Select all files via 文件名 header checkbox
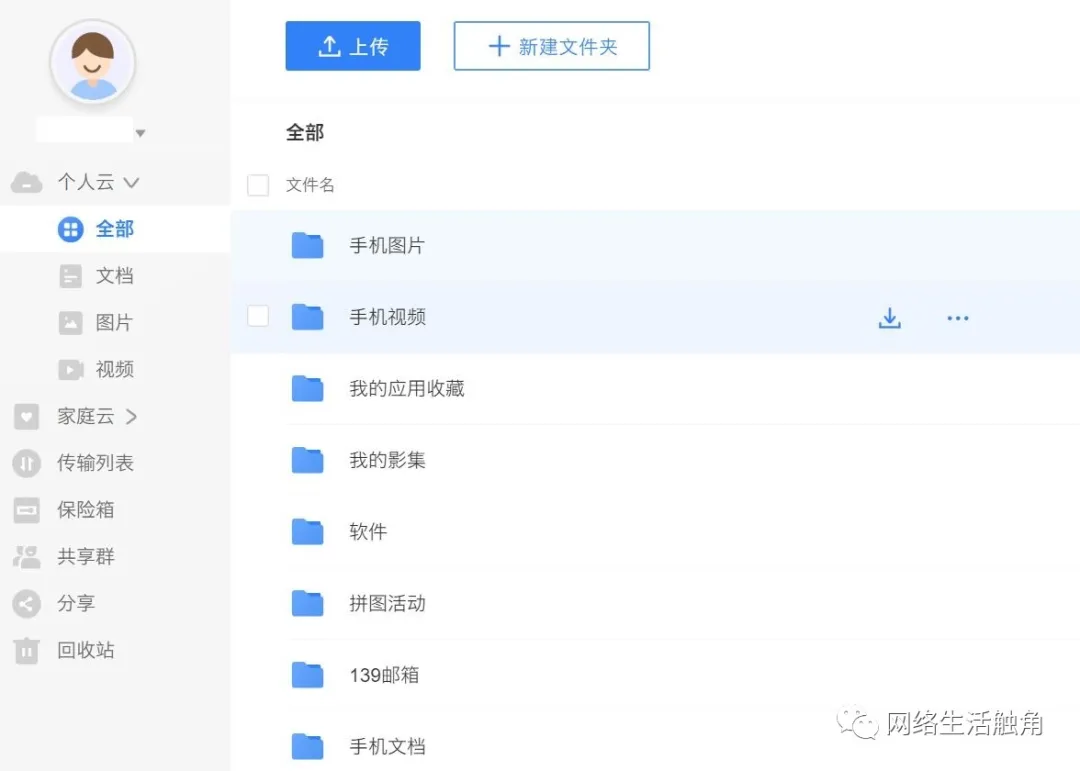This screenshot has height=771, width=1080. pos(258,185)
